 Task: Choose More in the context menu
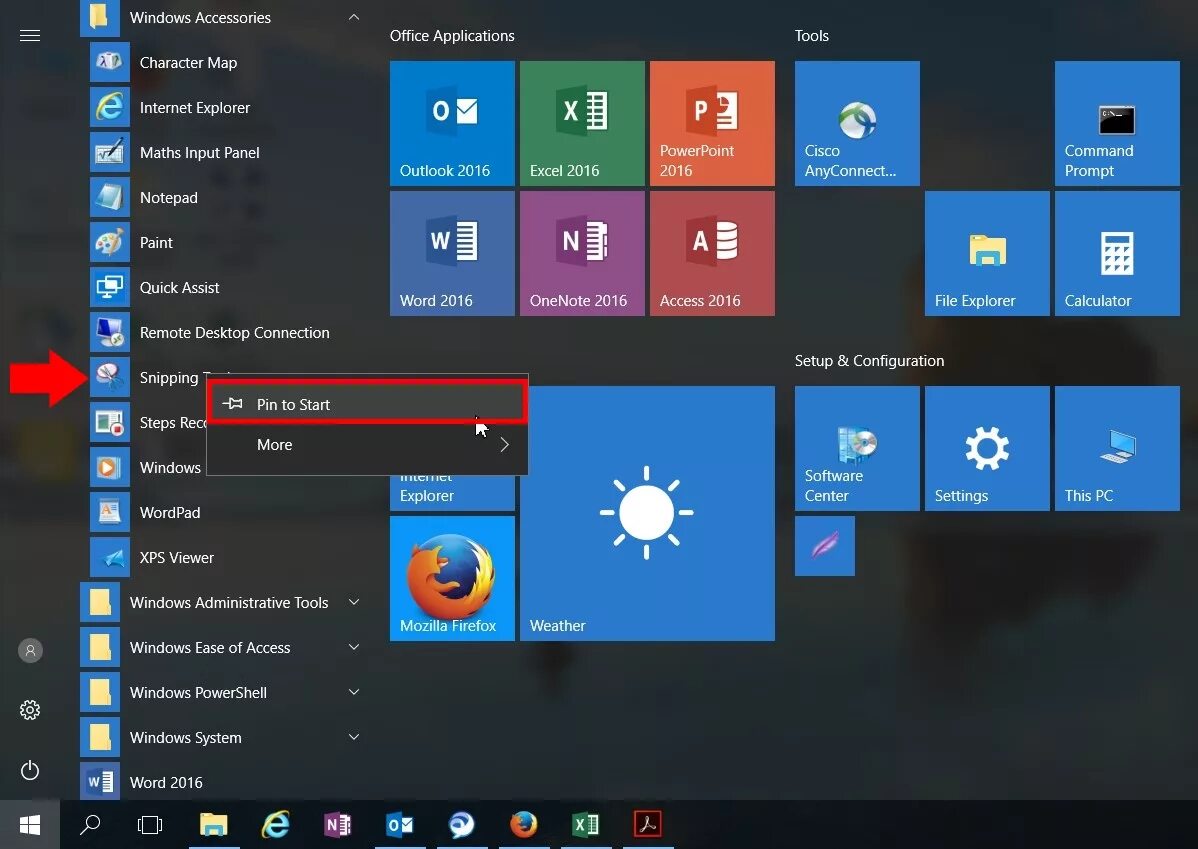[x=367, y=445]
